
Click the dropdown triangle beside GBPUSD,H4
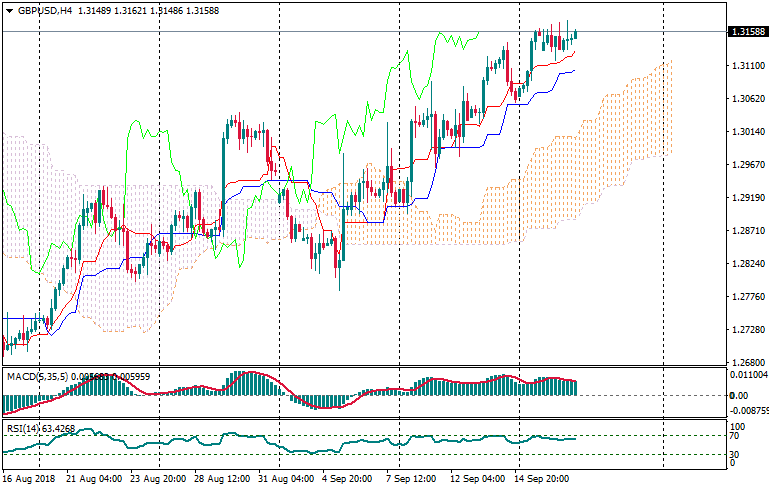pos(9,11)
